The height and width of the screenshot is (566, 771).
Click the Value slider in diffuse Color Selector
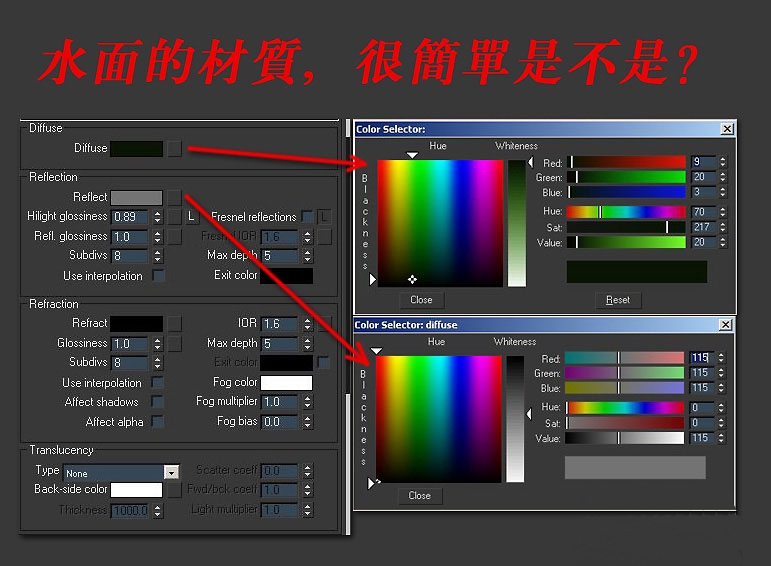pos(624,438)
